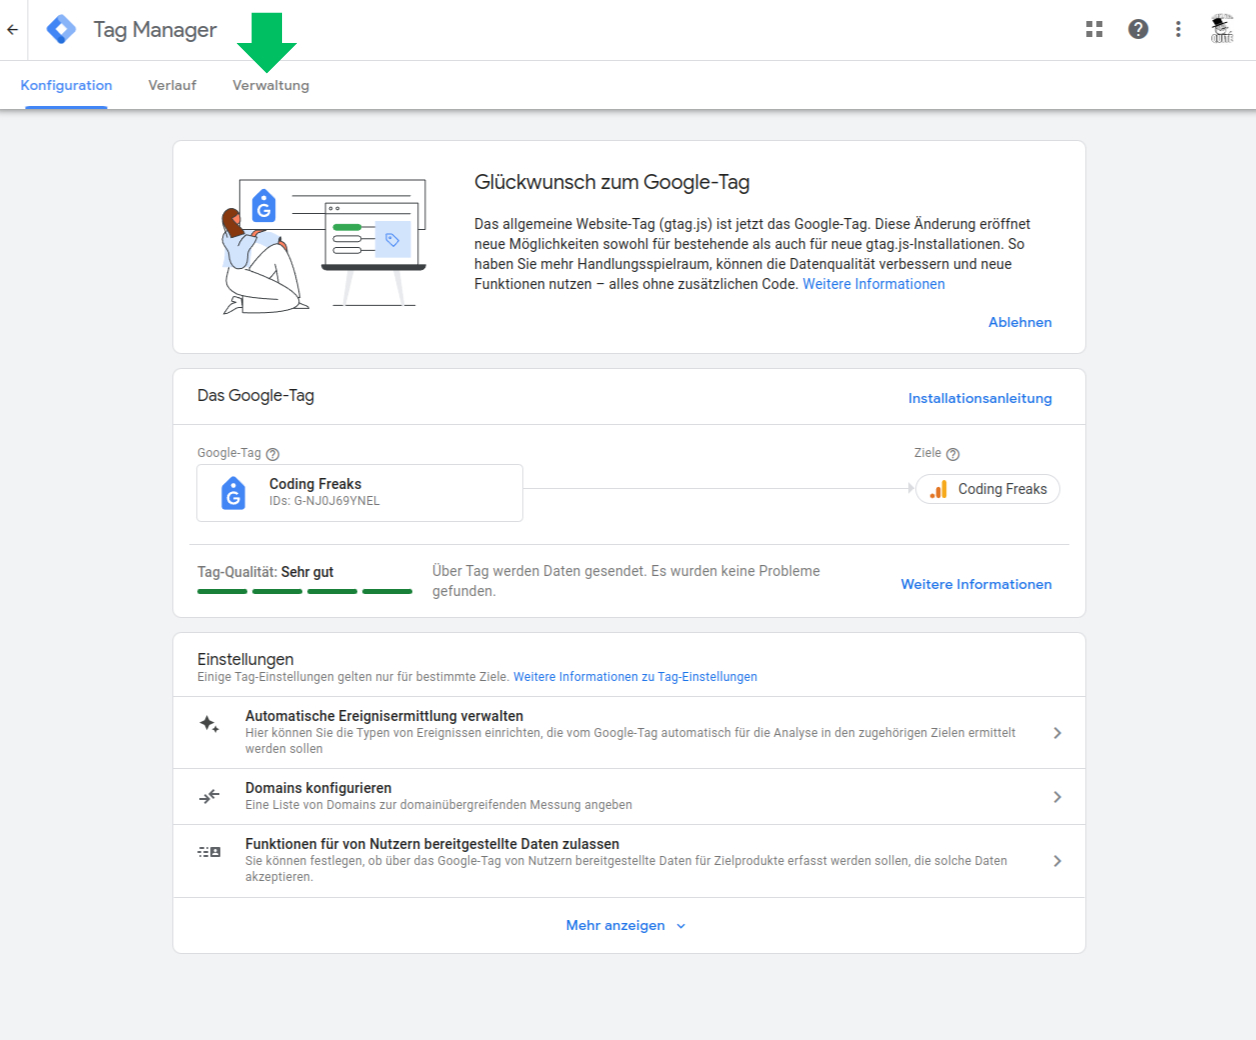The height and width of the screenshot is (1040, 1256).
Task: Click Funktionen für von Nutzern bereitgestellte Daten title
Action: [432, 844]
